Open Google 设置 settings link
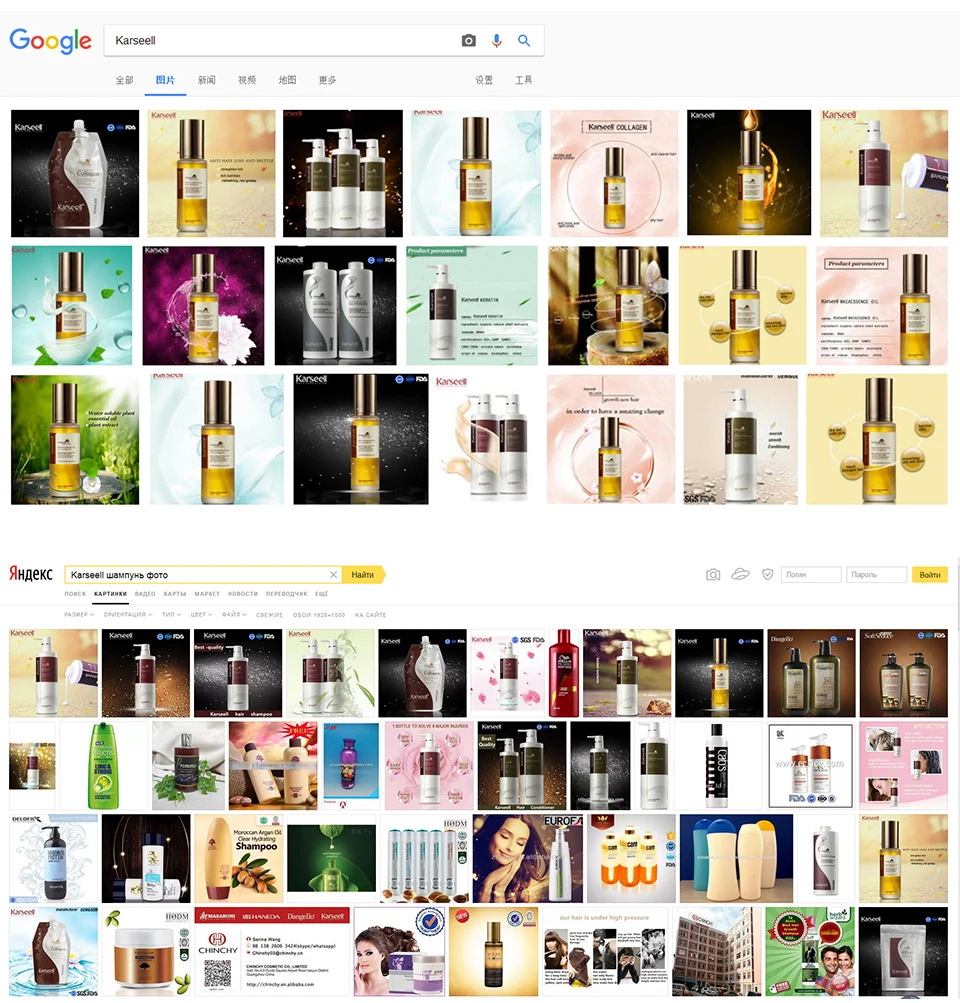Screen dimensions: 960x1003 pyautogui.click(x=484, y=80)
